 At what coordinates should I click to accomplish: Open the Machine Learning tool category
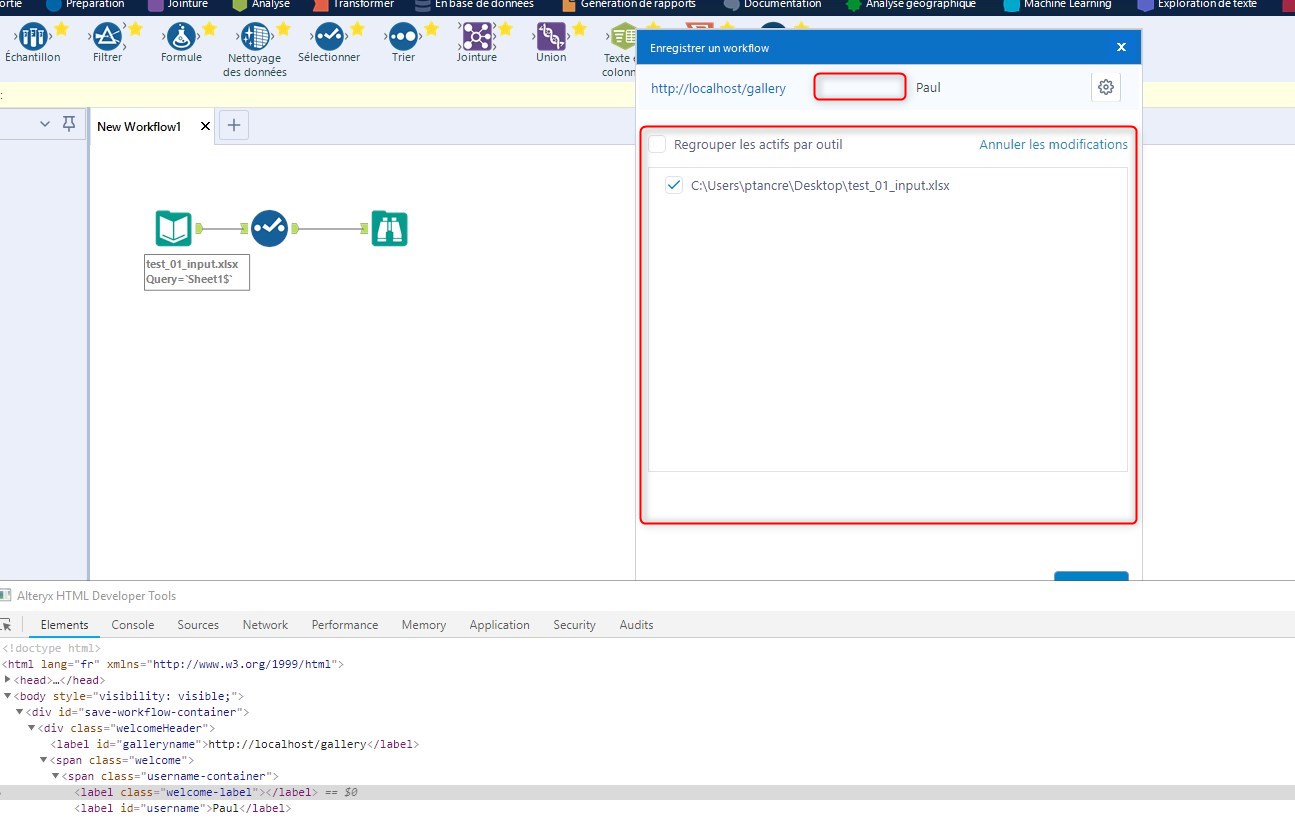[x=1057, y=4]
